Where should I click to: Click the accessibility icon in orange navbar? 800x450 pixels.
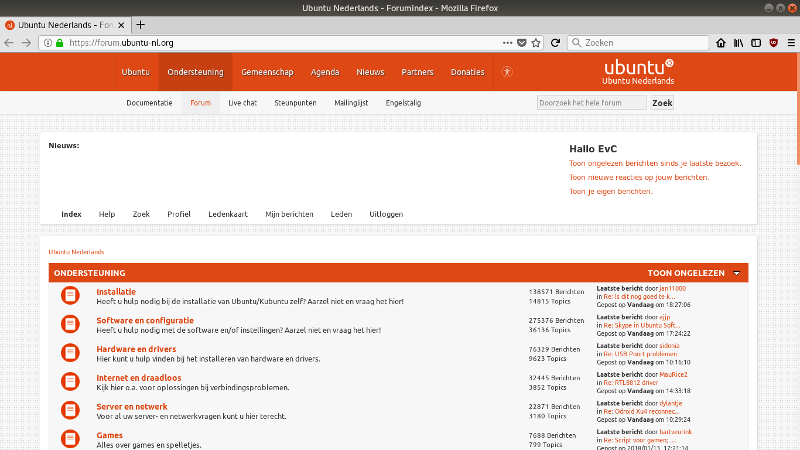(x=507, y=72)
